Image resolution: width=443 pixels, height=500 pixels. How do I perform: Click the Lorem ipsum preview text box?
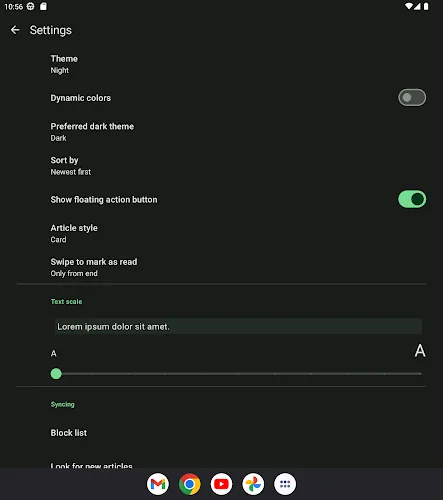tap(238, 326)
